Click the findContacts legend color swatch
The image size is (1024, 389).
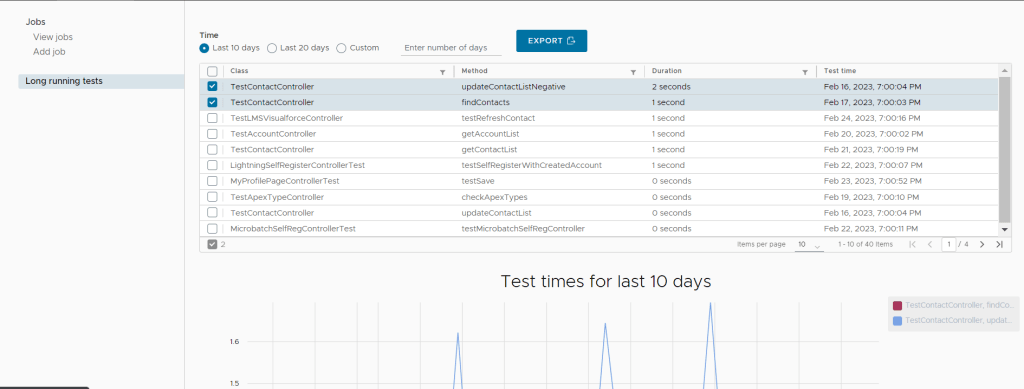point(897,305)
